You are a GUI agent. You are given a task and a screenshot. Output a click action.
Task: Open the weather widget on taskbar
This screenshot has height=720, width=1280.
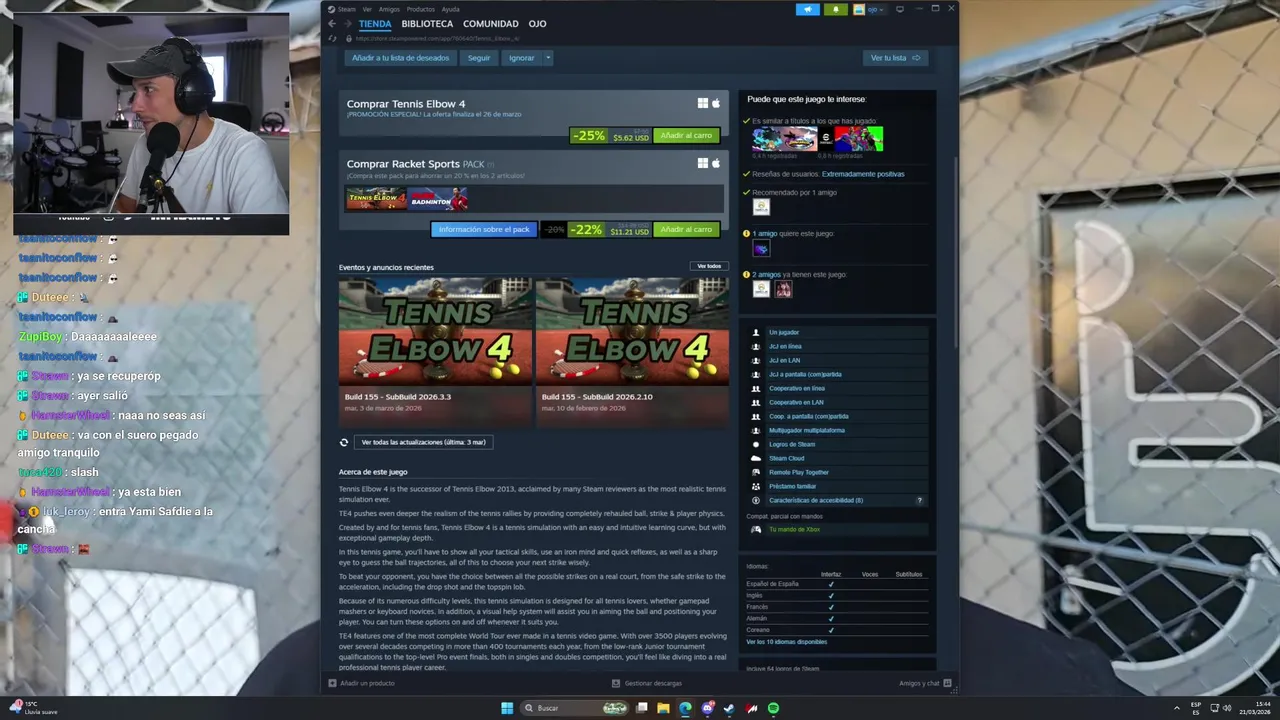(32, 708)
